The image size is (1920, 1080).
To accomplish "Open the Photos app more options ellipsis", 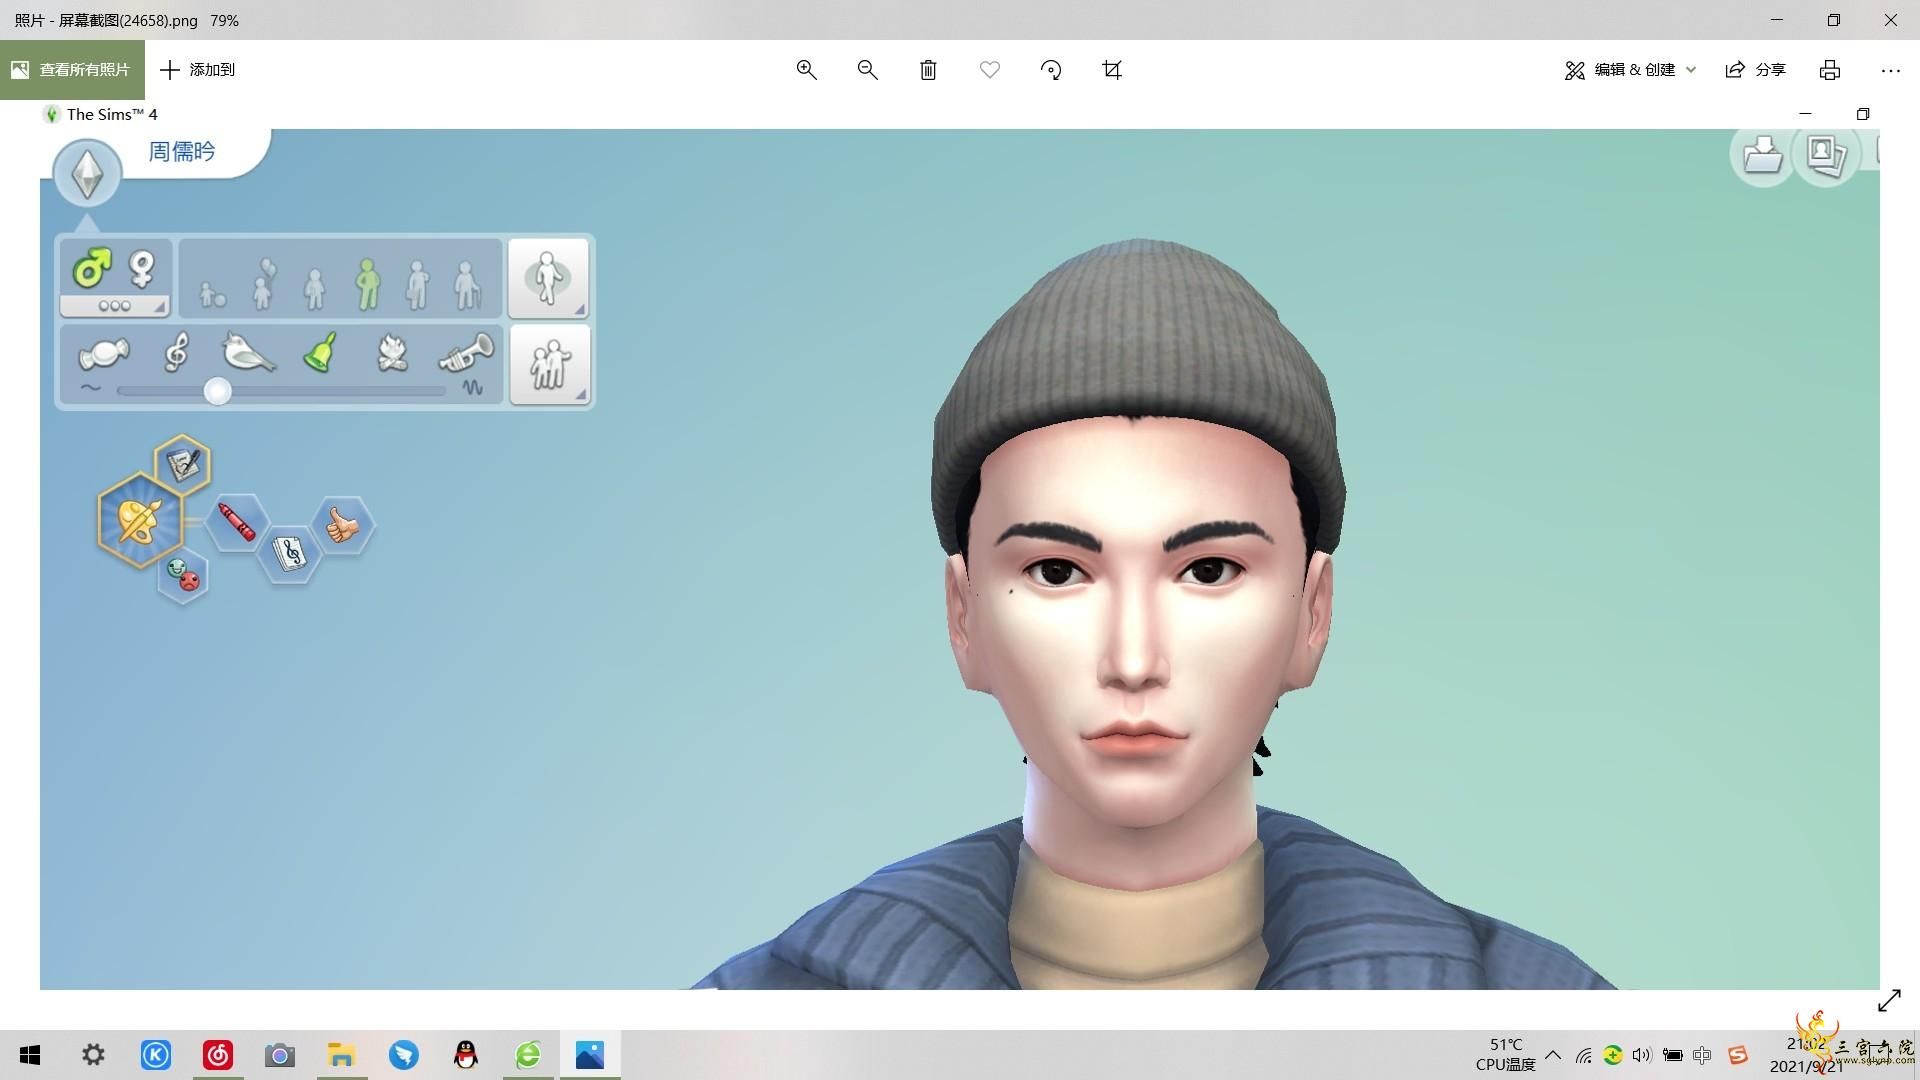I will click(x=1890, y=70).
